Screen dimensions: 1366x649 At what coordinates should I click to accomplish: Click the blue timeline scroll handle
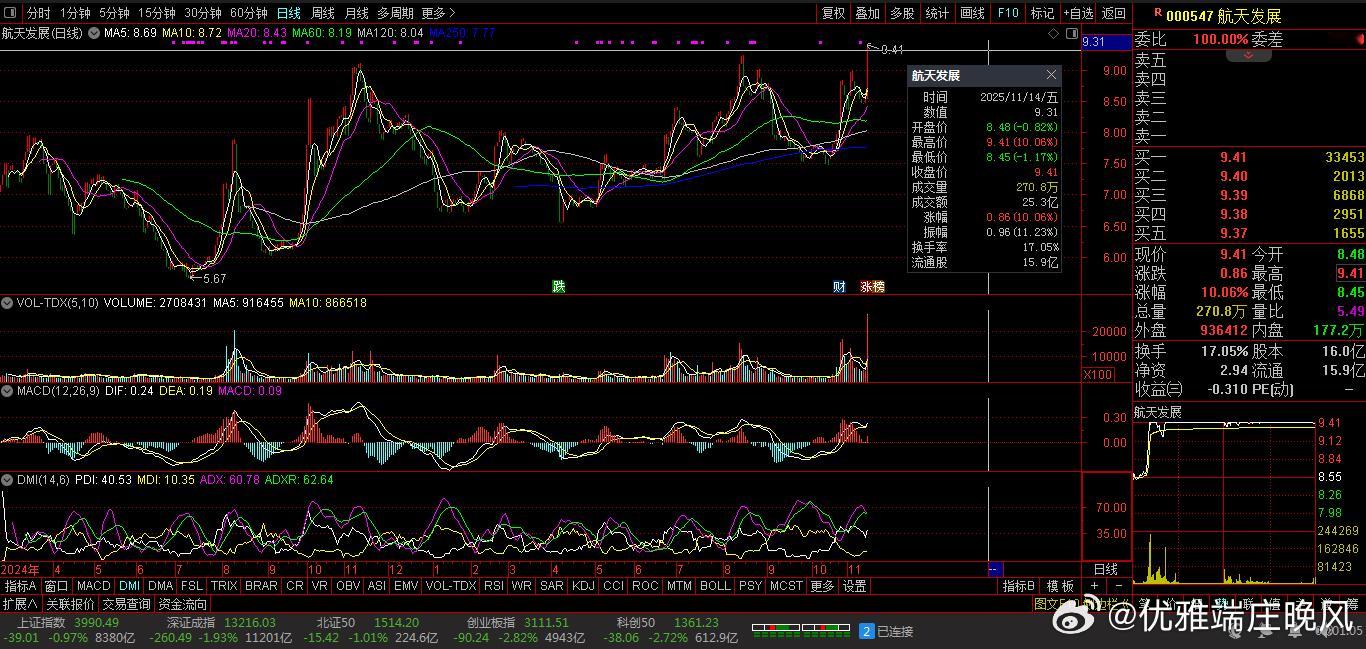pos(994,569)
